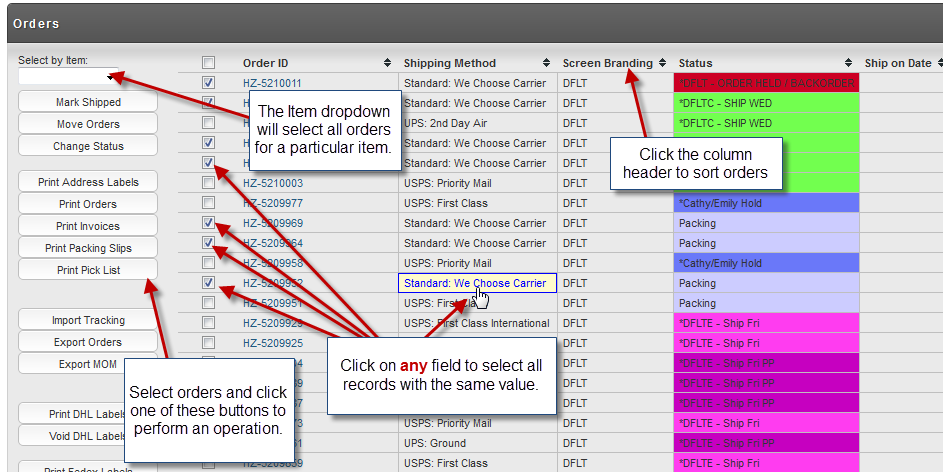943x472 pixels.
Task: Sort by Order ID column arrows
Action: (387, 63)
